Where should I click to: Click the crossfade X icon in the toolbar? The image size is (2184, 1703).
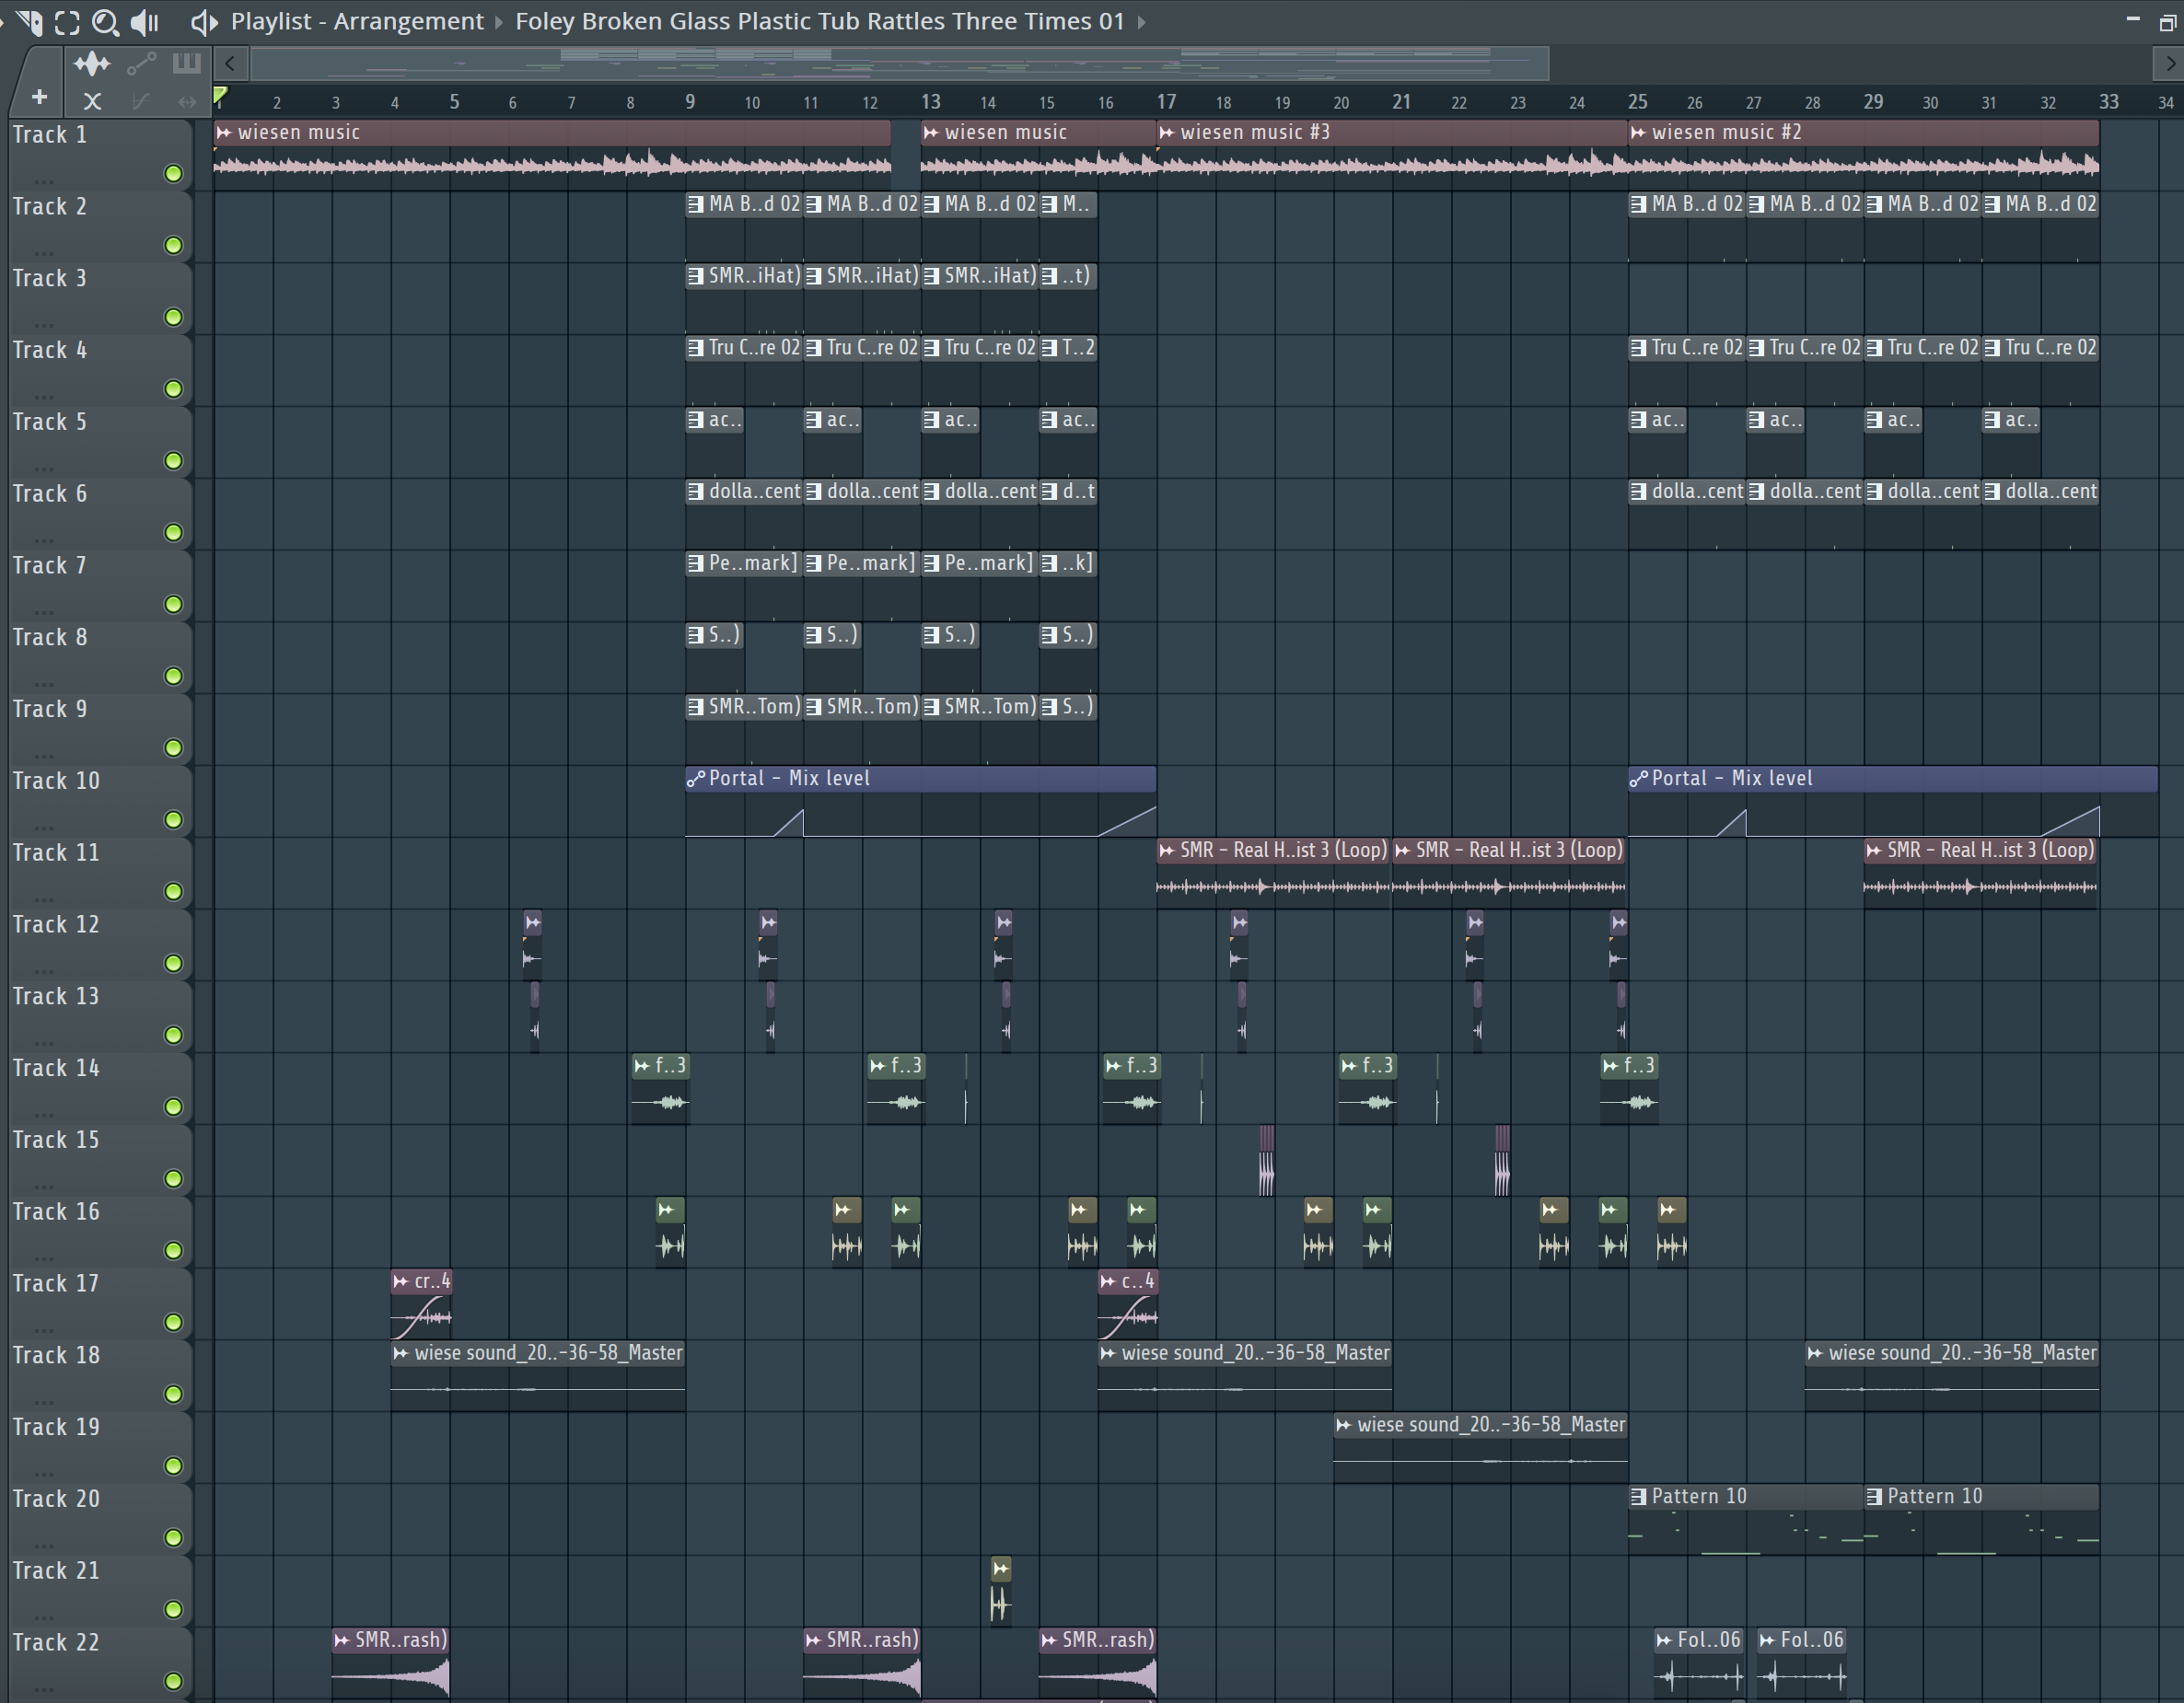click(x=92, y=101)
